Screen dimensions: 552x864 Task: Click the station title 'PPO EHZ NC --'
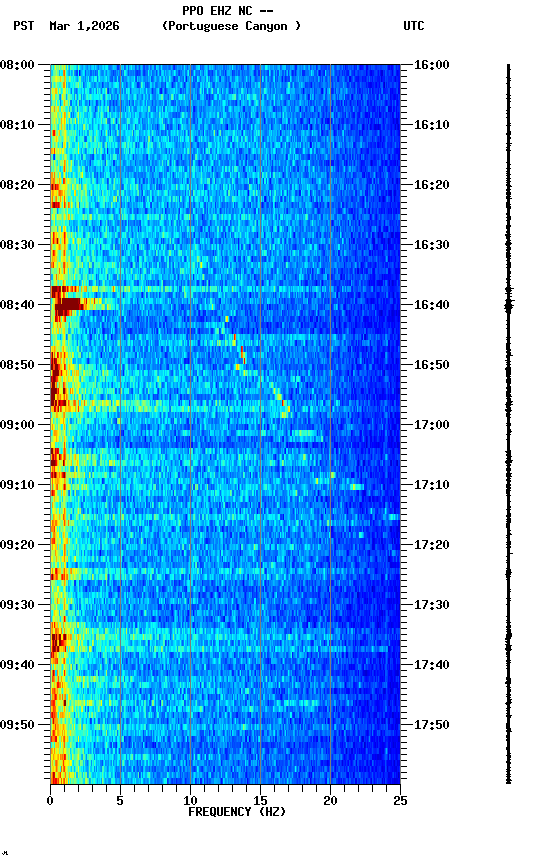pyautogui.click(x=228, y=11)
